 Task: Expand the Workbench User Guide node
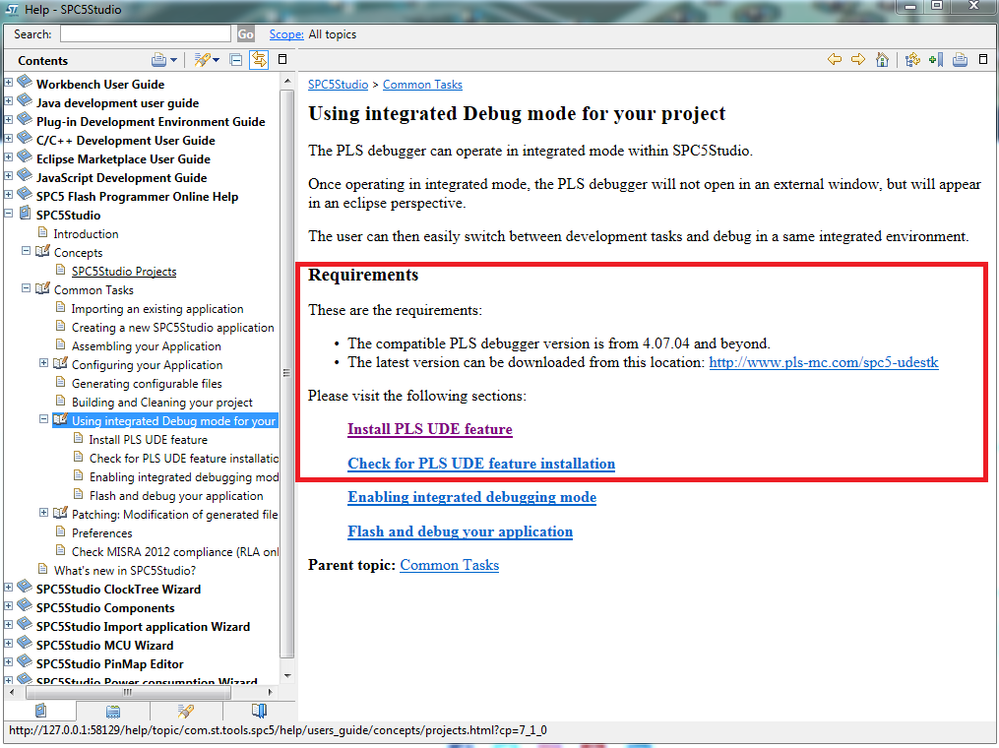click(x=8, y=82)
